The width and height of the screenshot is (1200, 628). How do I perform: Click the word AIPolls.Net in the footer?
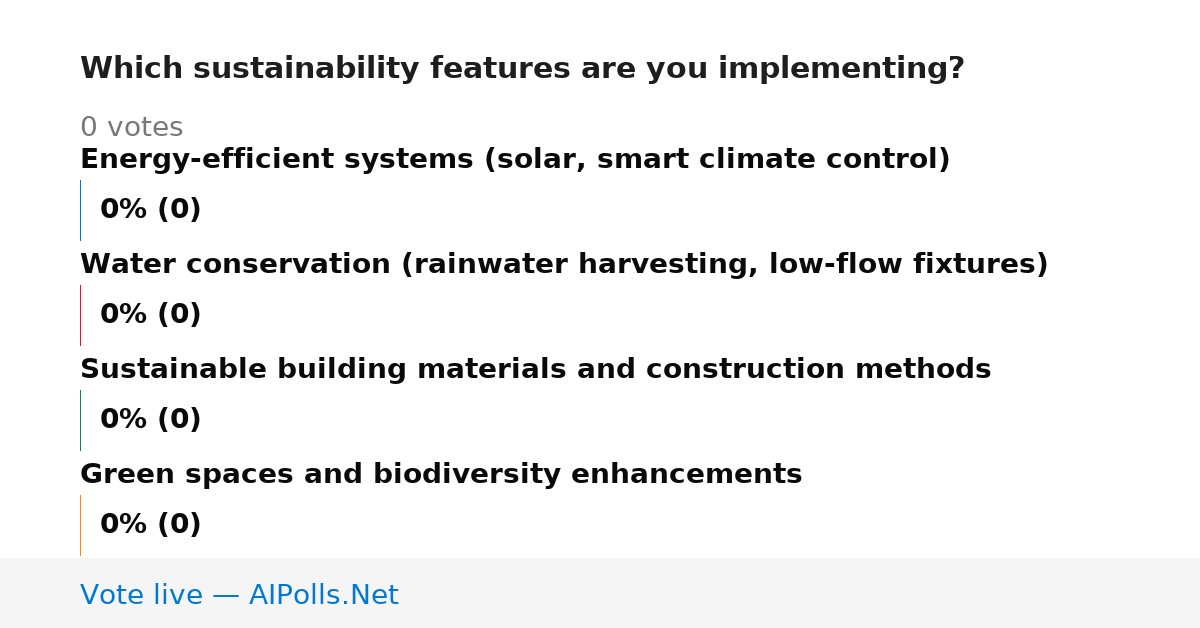pyautogui.click(x=323, y=595)
